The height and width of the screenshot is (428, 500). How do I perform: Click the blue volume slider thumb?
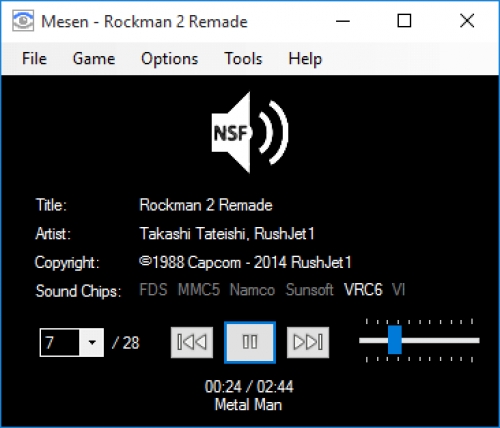[x=395, y=340]
